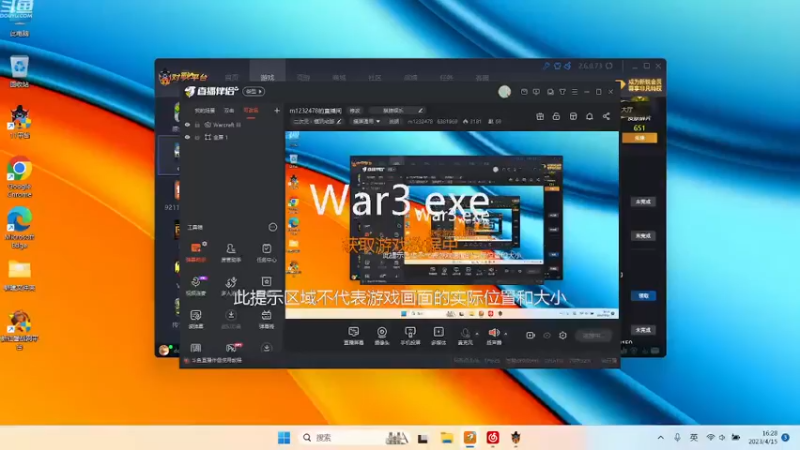This screenshot has height=450, width=800.
Task: Click the refresh icon in platform window title bar
Action: click(609, 66)
